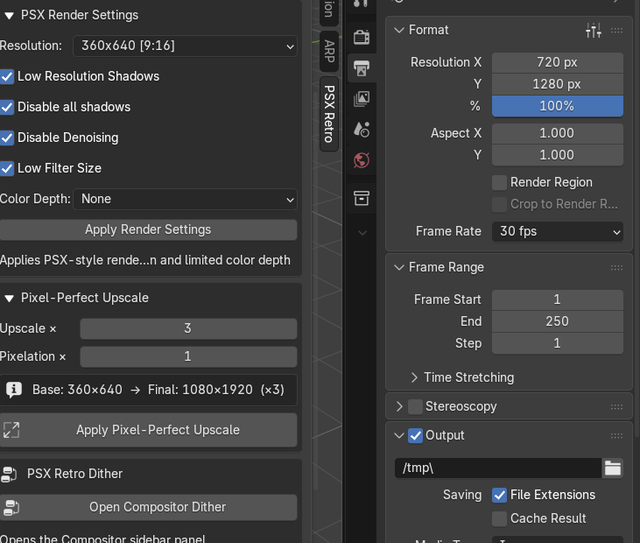The image size is (640, 543).
Task: Open the Collection properties archive icon
Action: 361,198
